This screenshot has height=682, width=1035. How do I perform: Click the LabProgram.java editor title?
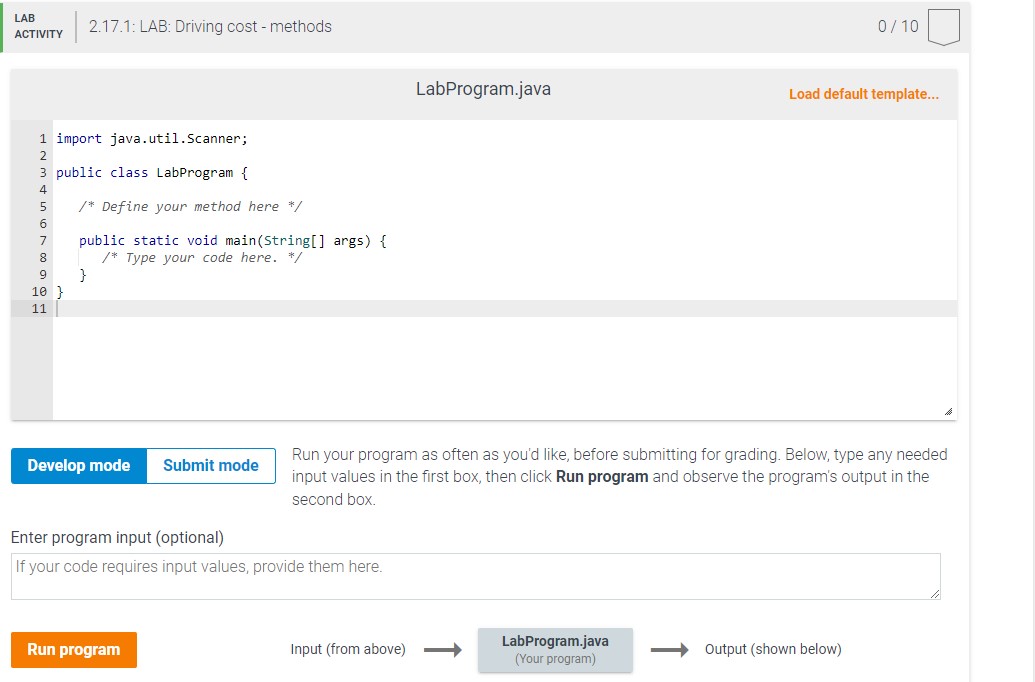click(x=483, y=89)
